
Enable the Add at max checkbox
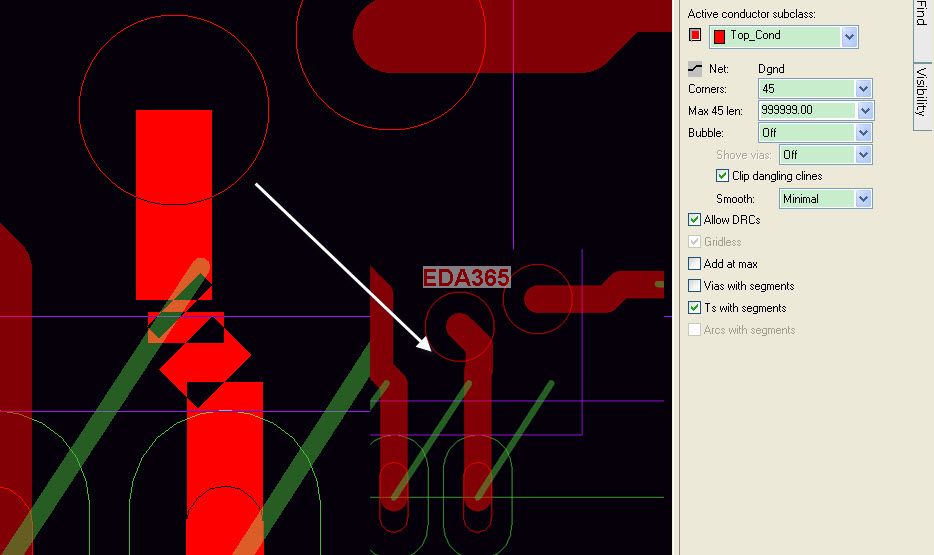[x=694, y=264]
